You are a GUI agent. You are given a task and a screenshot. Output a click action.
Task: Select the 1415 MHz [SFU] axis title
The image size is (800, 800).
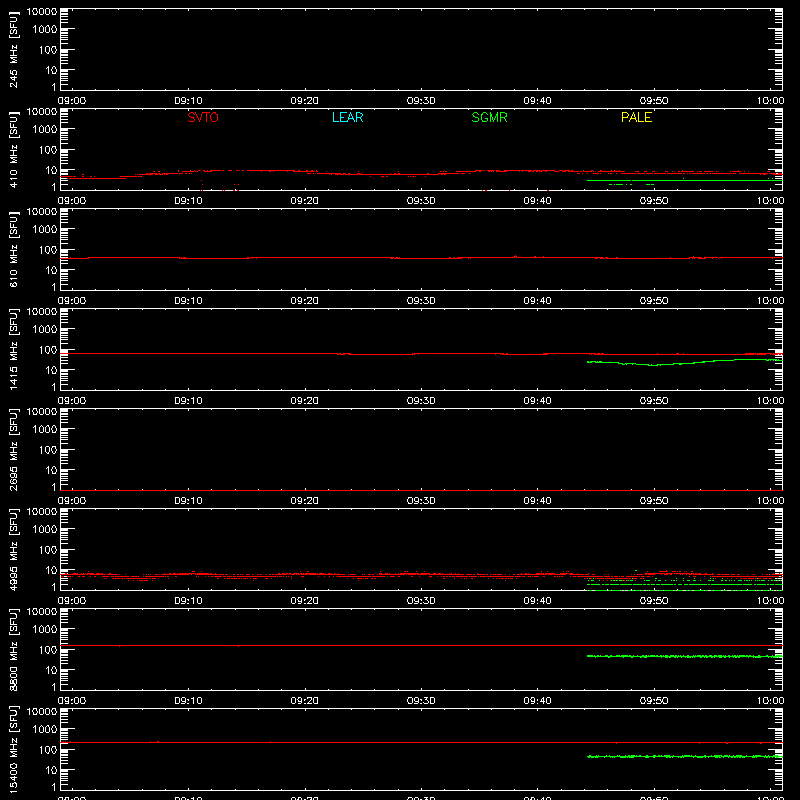tap(13, 349)
